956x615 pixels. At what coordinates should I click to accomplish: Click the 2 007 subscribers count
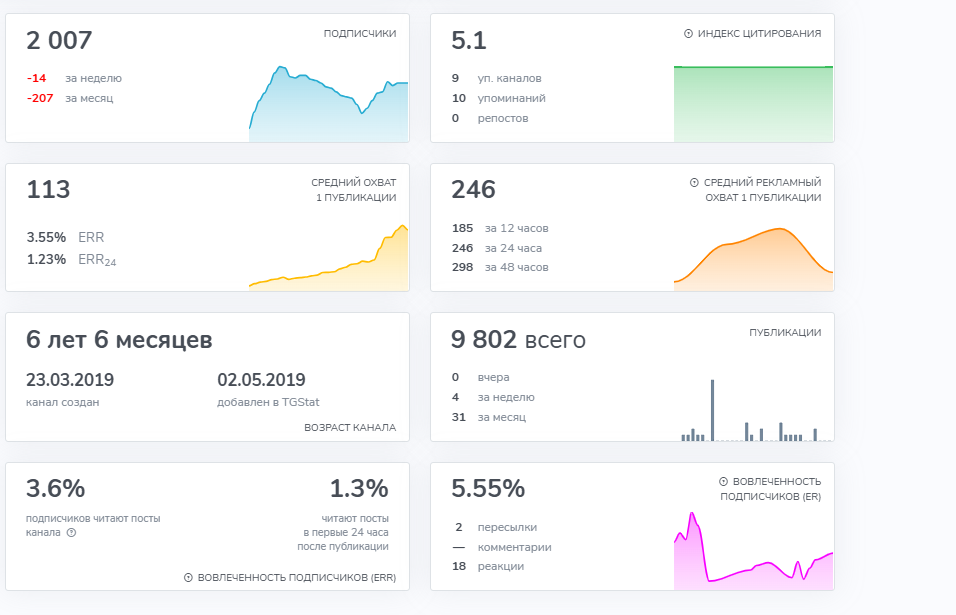point(59,41)
